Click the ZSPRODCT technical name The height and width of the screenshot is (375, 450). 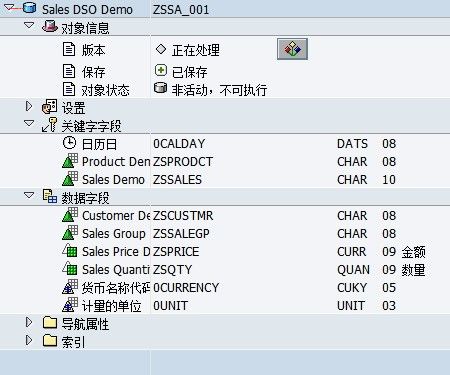[183, 162]
